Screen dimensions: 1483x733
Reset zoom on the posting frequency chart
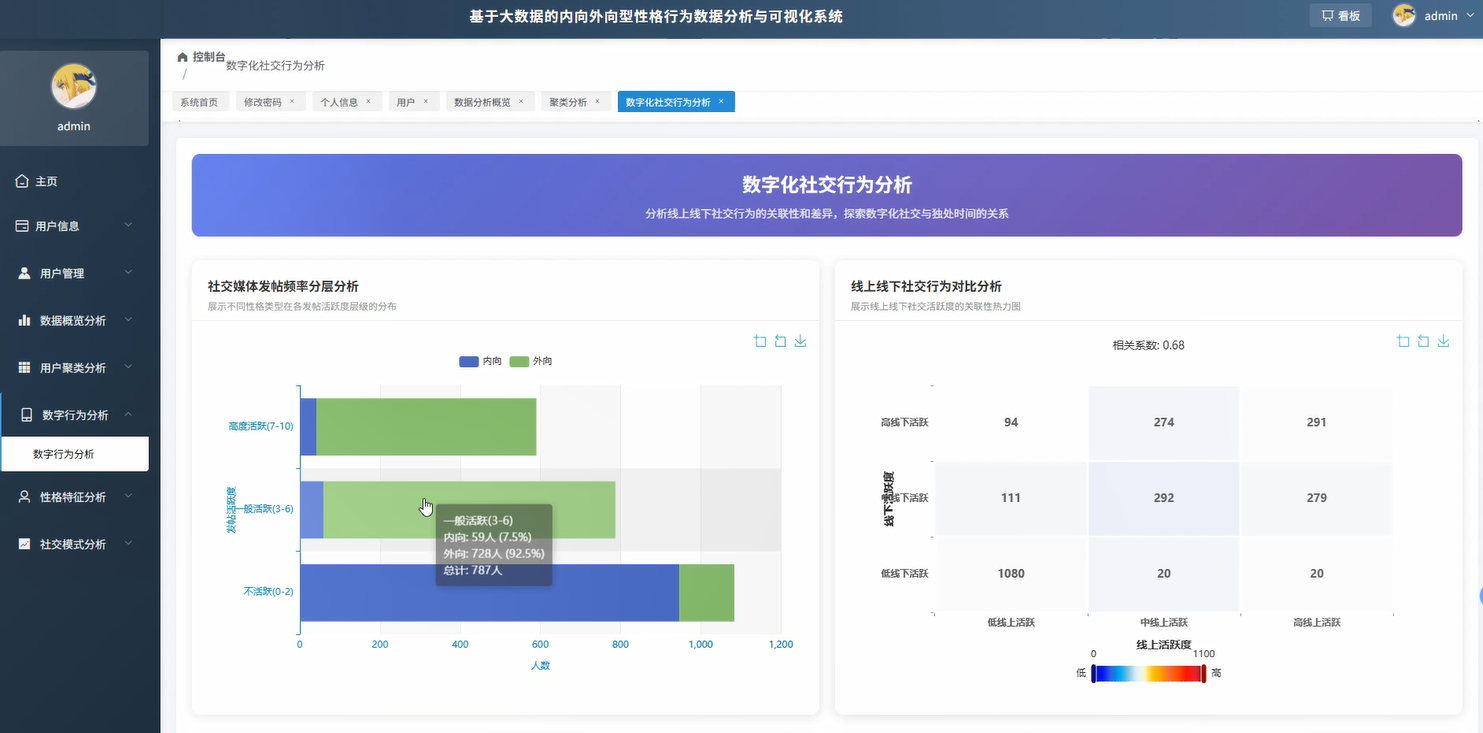click(x=780, y=341)
